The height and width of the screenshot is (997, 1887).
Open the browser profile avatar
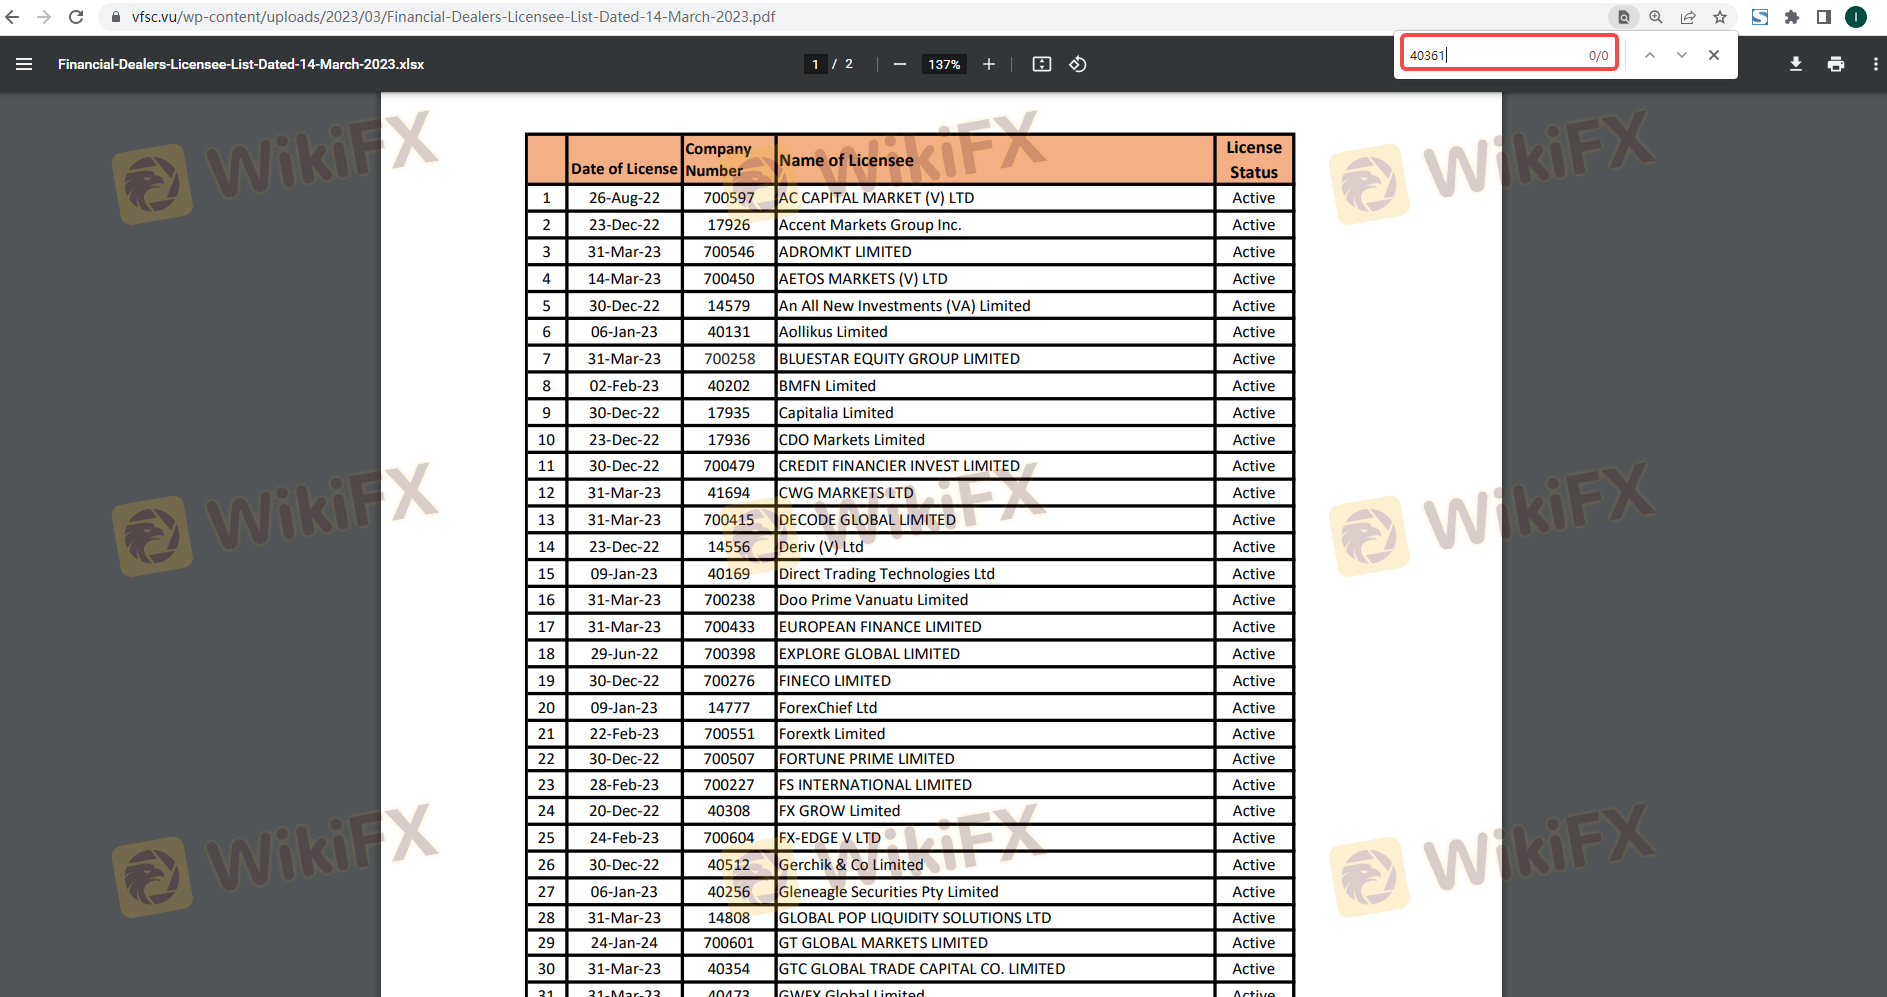1856,17
